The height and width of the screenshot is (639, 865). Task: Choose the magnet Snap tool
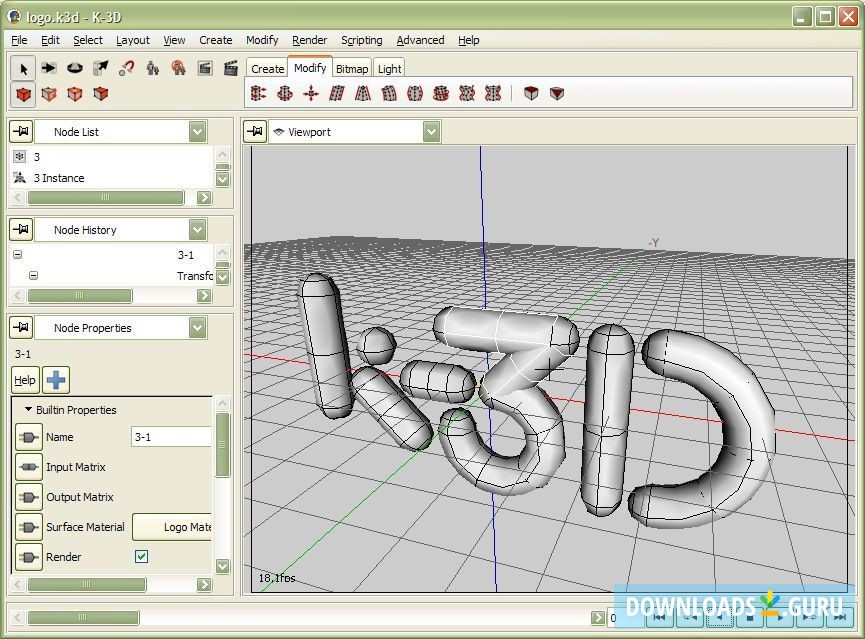tap(126, 68)
